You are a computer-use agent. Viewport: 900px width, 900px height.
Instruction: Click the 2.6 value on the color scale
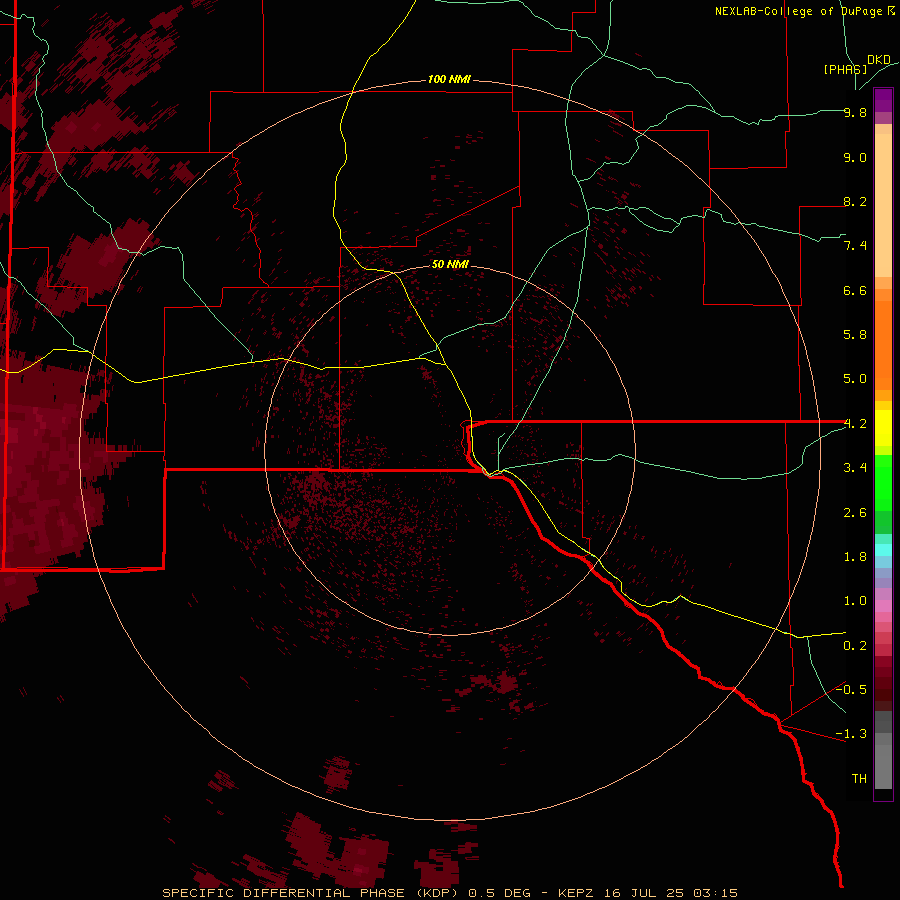(855, 513)
